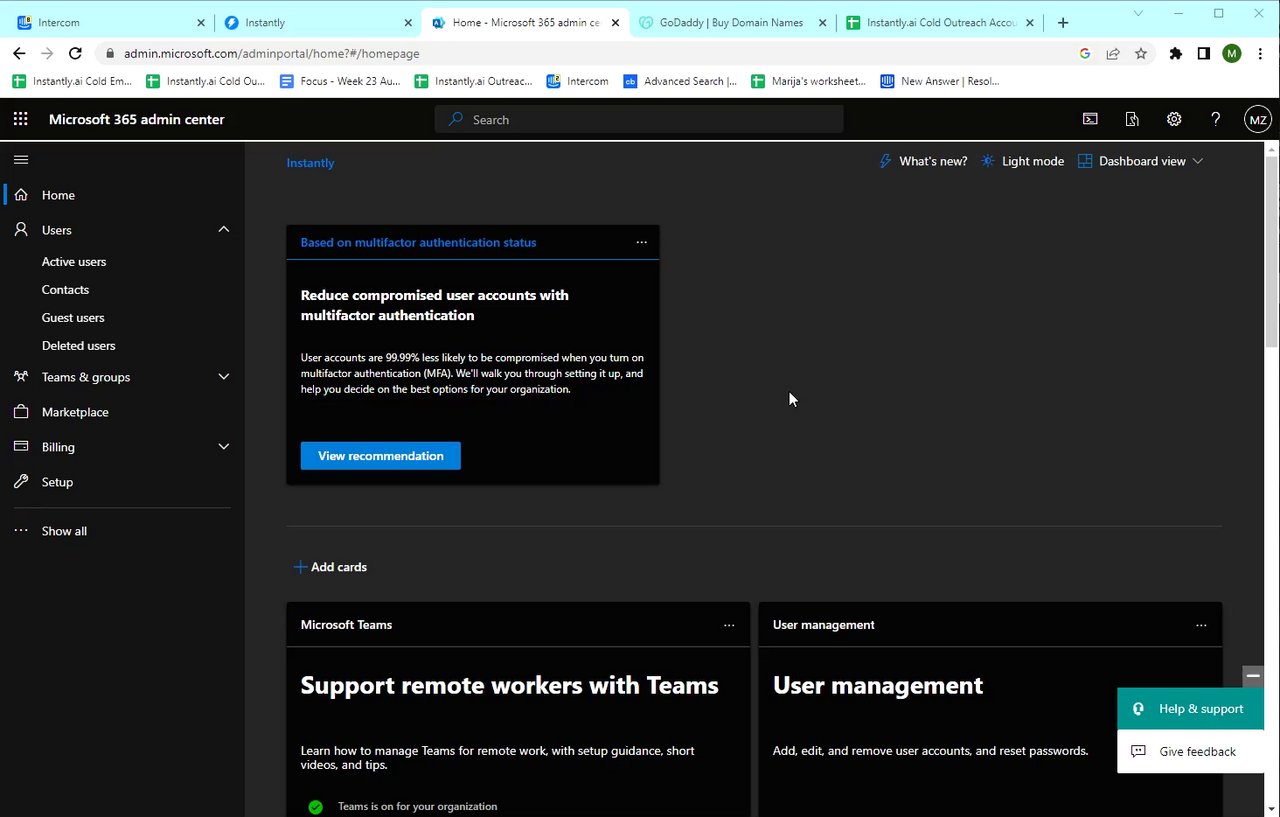The width and height of the screenshot is (1280, 817).
Task: Collapse the Users navigation section
Action: coord(224,230)
